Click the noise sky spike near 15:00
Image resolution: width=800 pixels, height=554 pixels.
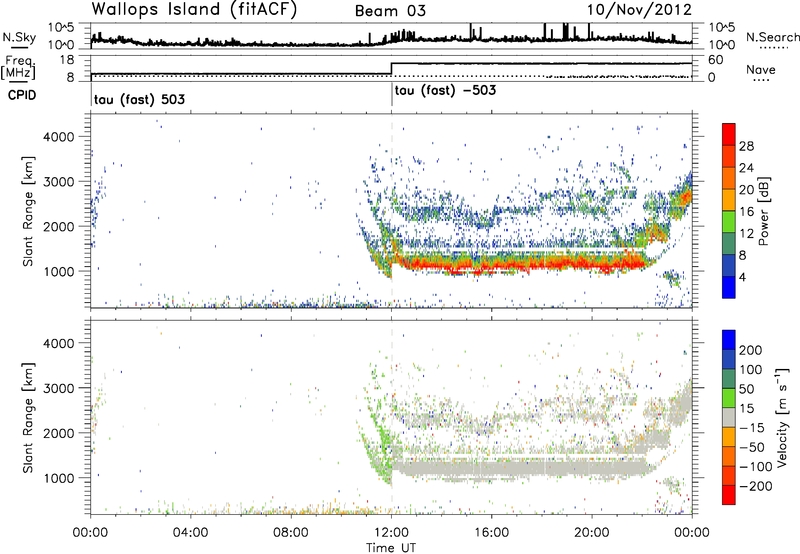(x=470, y=32)
